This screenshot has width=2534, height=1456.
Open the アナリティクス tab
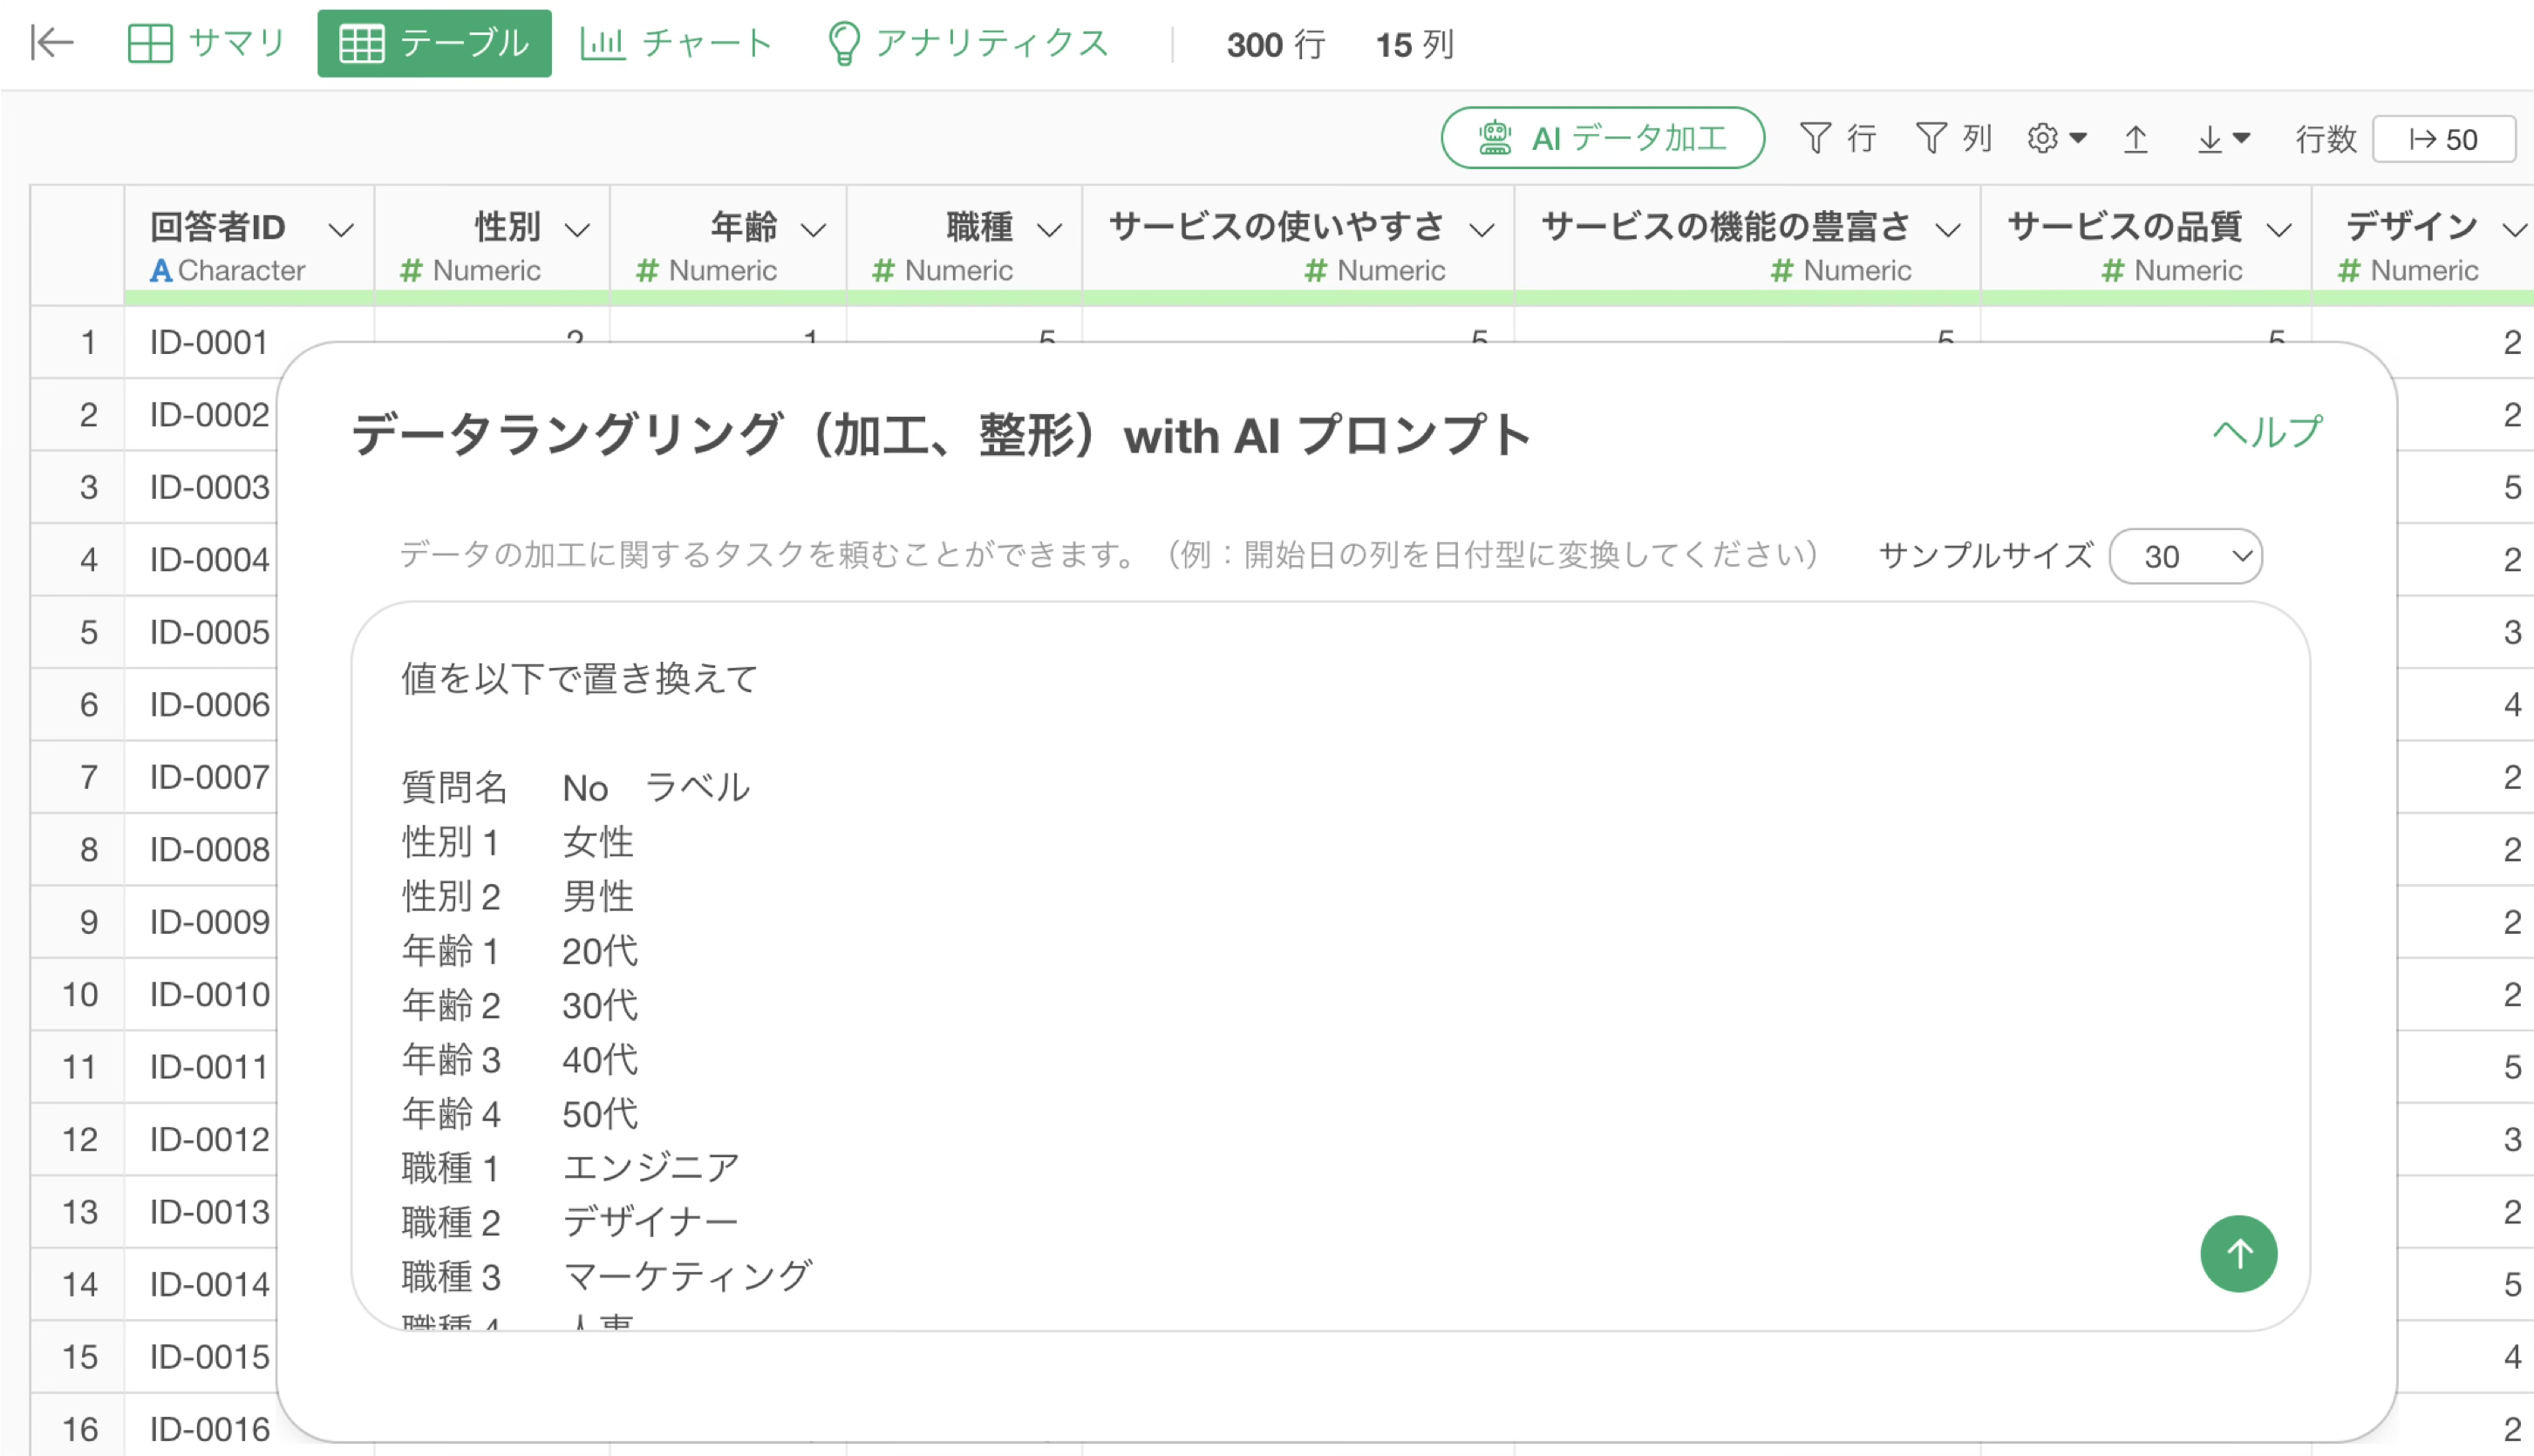(x=968, y=43)
